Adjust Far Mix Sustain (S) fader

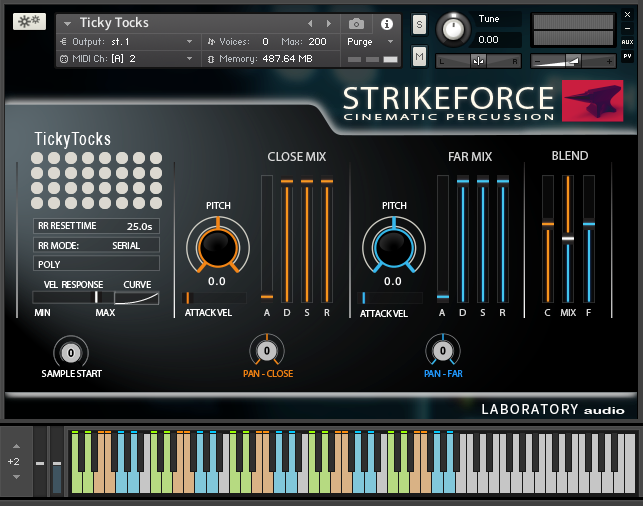pos(483,181)
